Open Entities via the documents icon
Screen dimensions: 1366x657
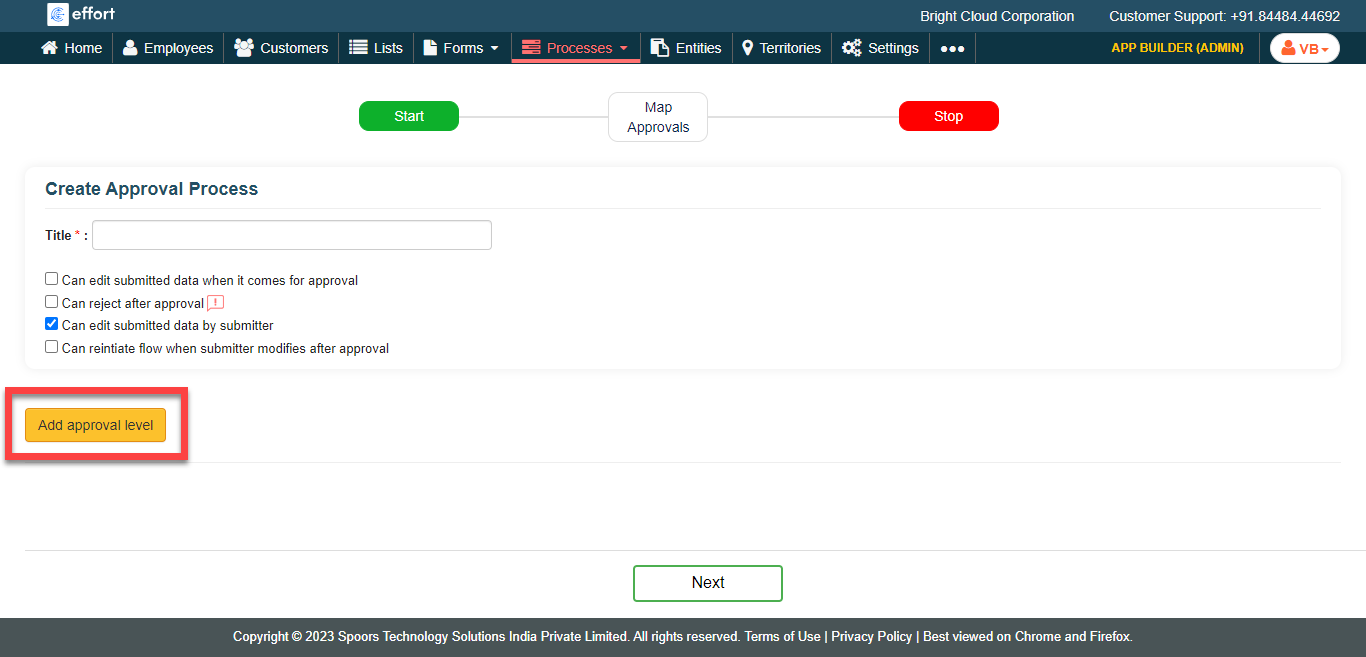point(660,48)
